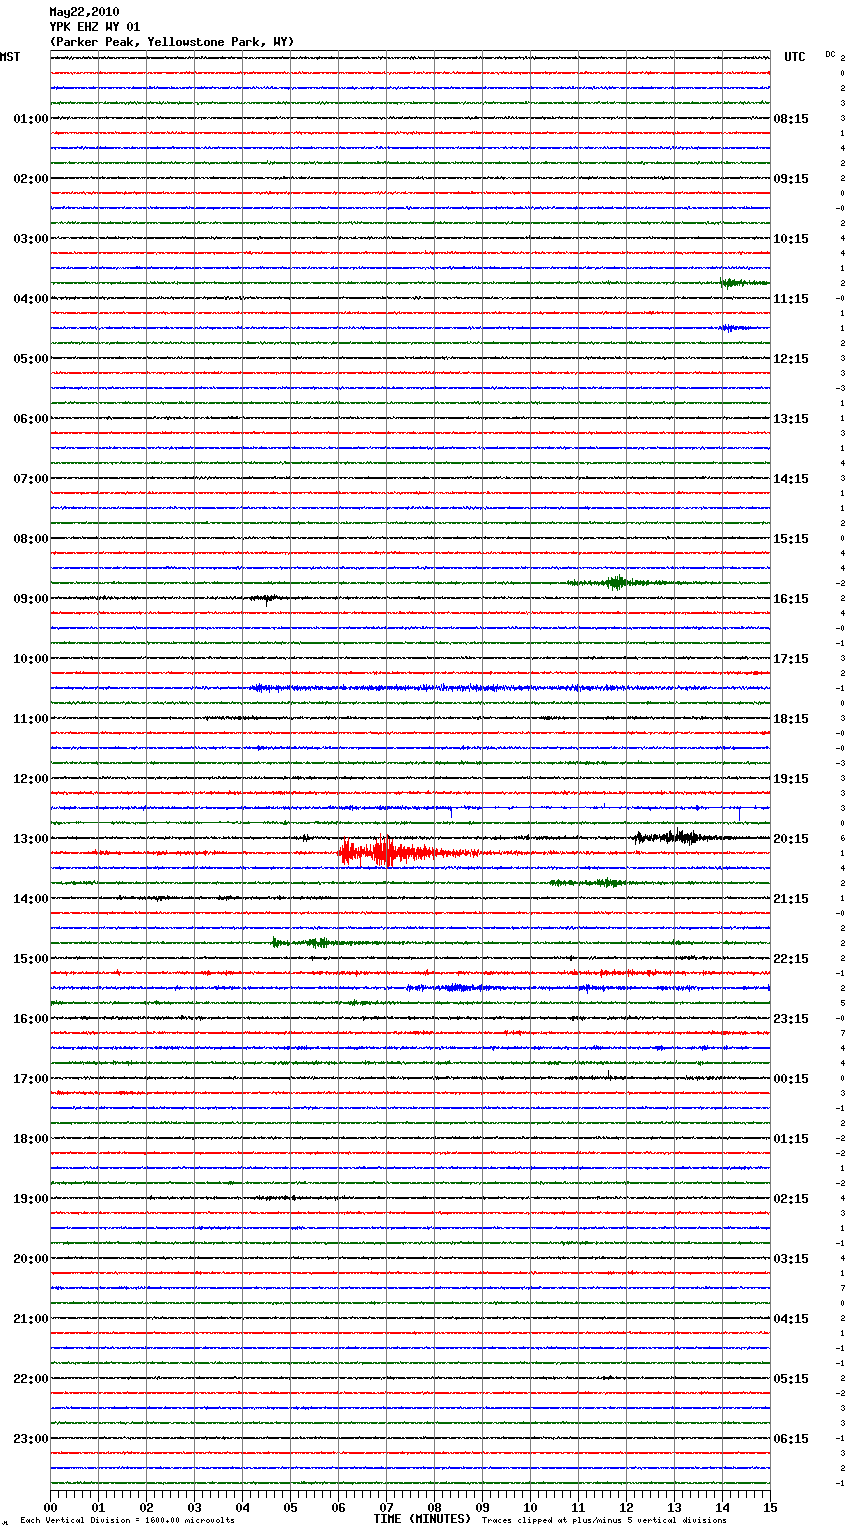The image size is (850, 1534).
Task: Select the 21:00 MST time label
Action: pos(31,1319)
